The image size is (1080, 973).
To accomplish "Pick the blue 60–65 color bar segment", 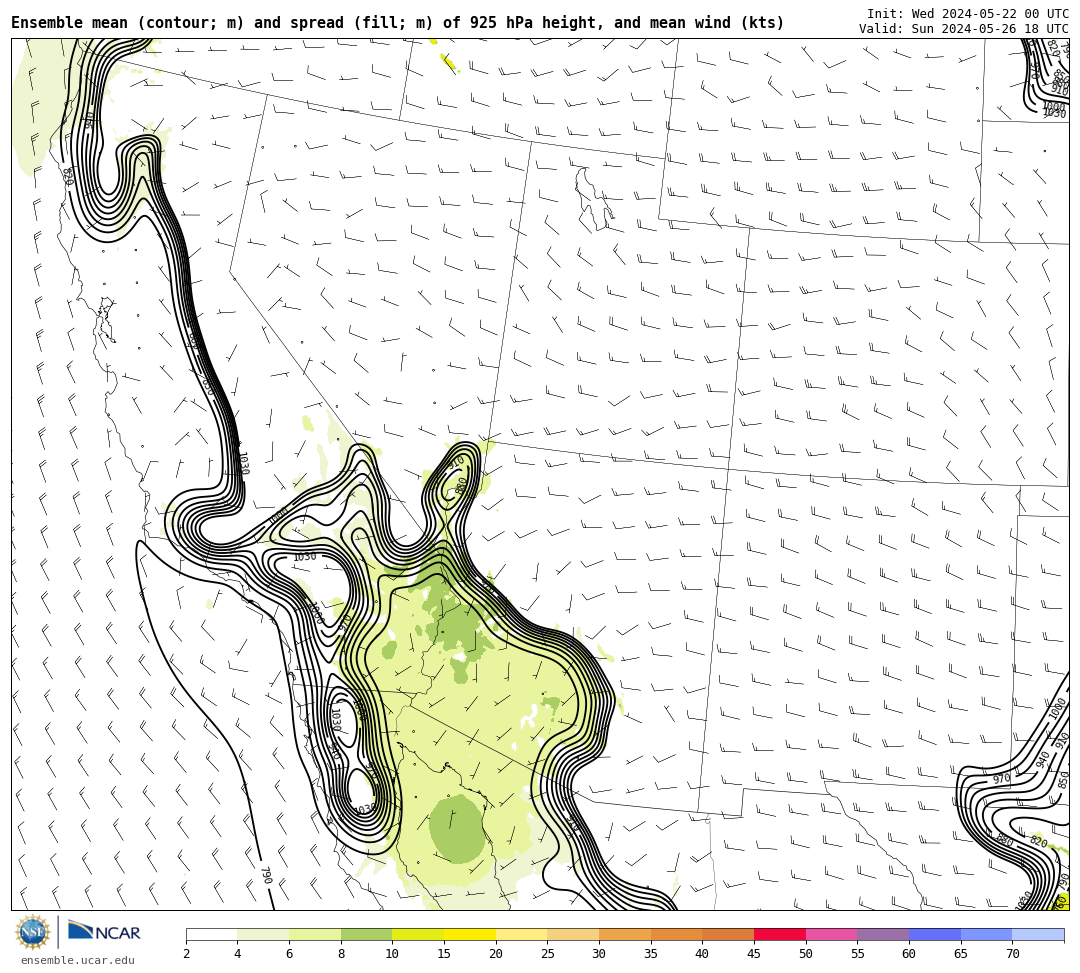I will [935, 935].
